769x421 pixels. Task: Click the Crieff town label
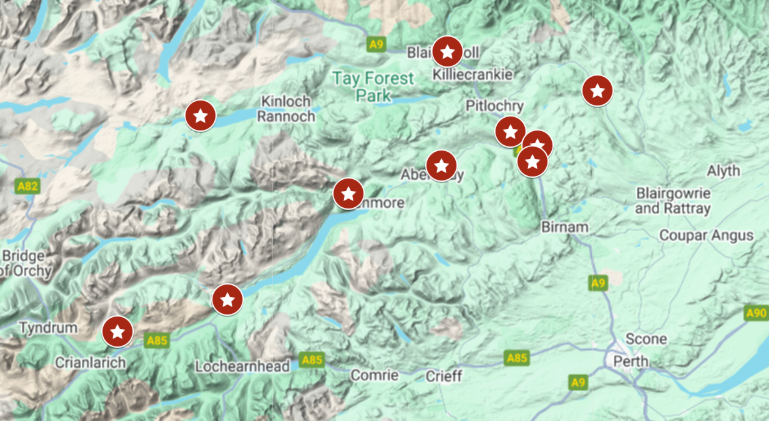pos(444,376)
